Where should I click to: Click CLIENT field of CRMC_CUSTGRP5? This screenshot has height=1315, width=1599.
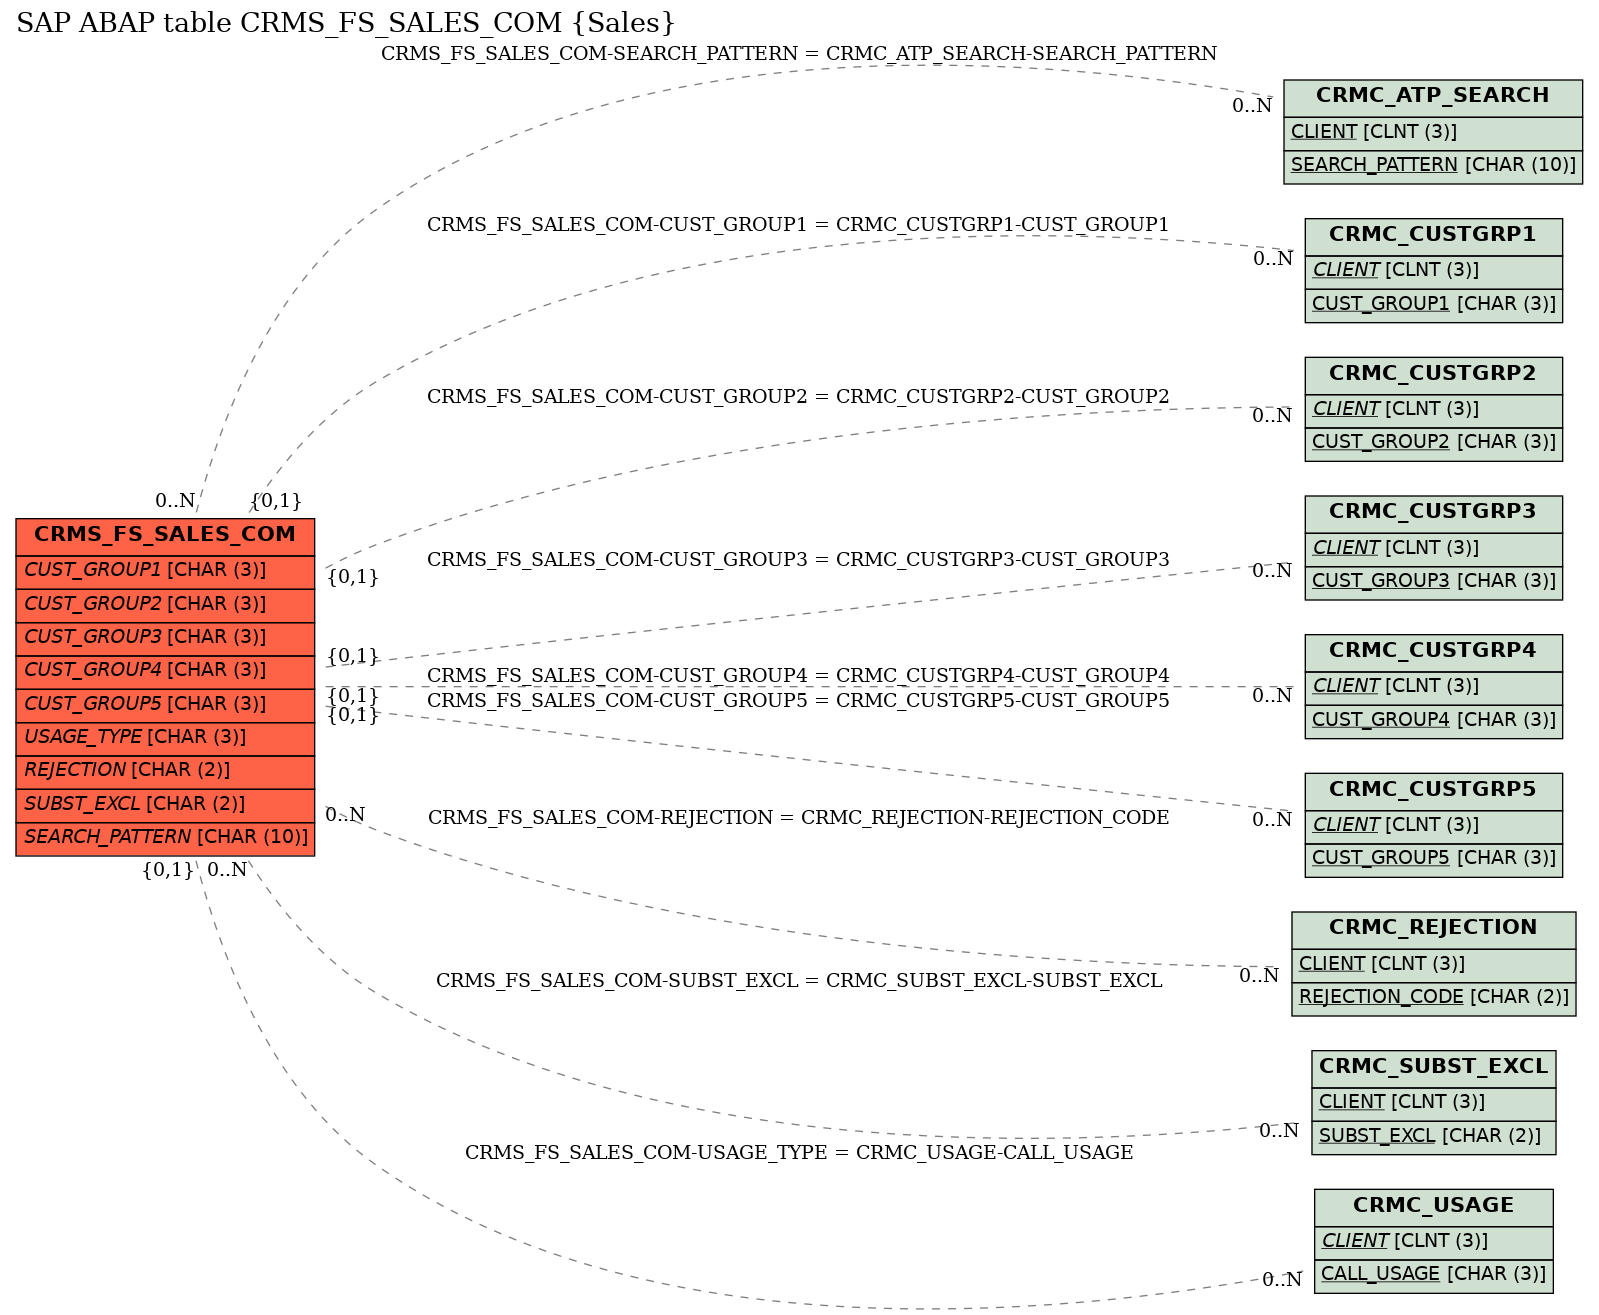[x=1433, y=826]
